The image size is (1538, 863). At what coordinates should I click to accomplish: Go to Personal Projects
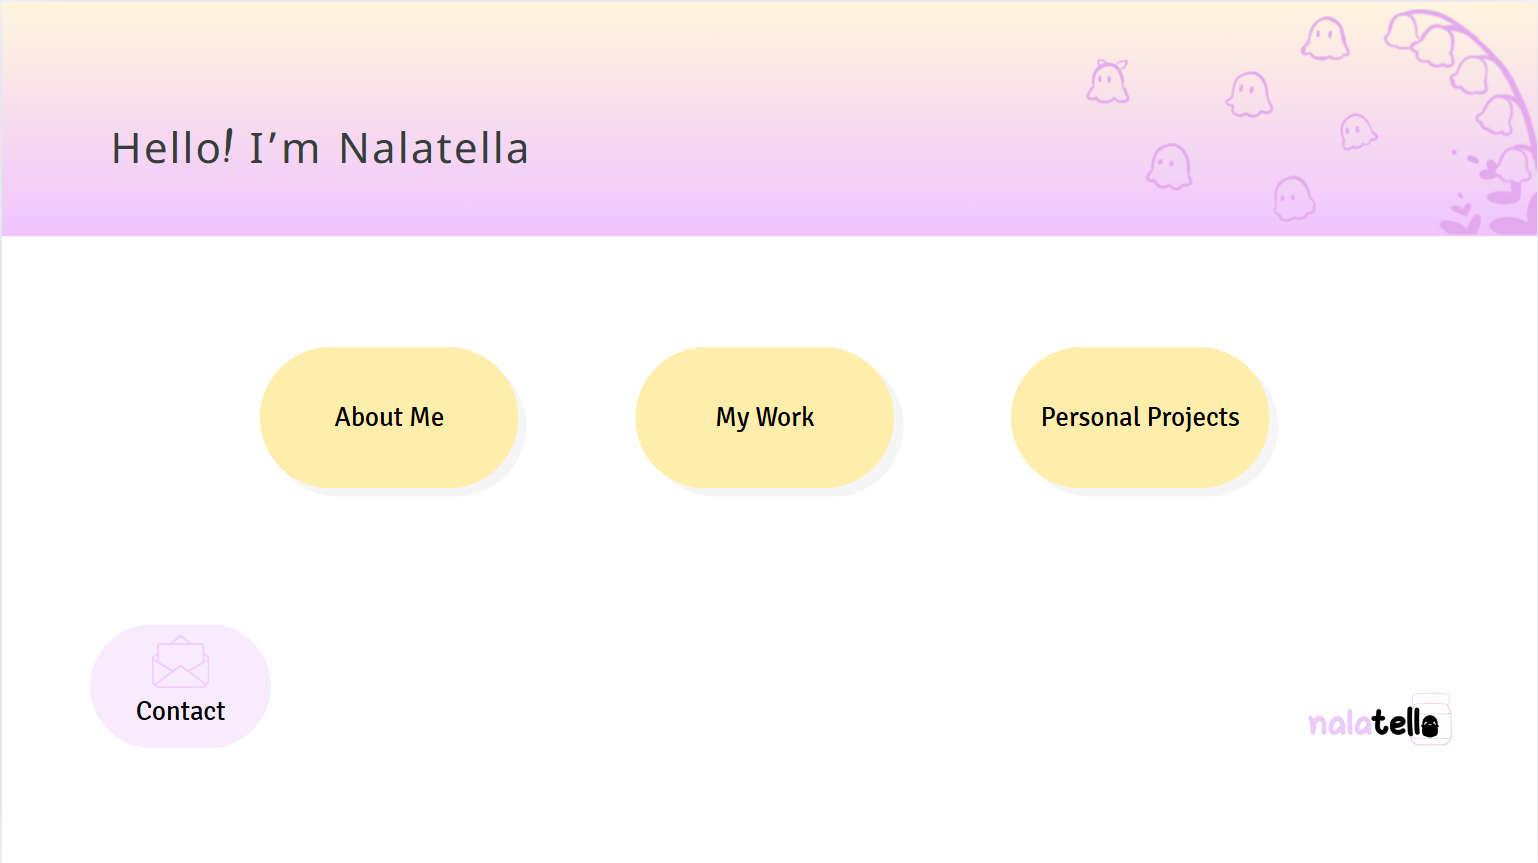pyautogui.click(x=1140, y=417)
